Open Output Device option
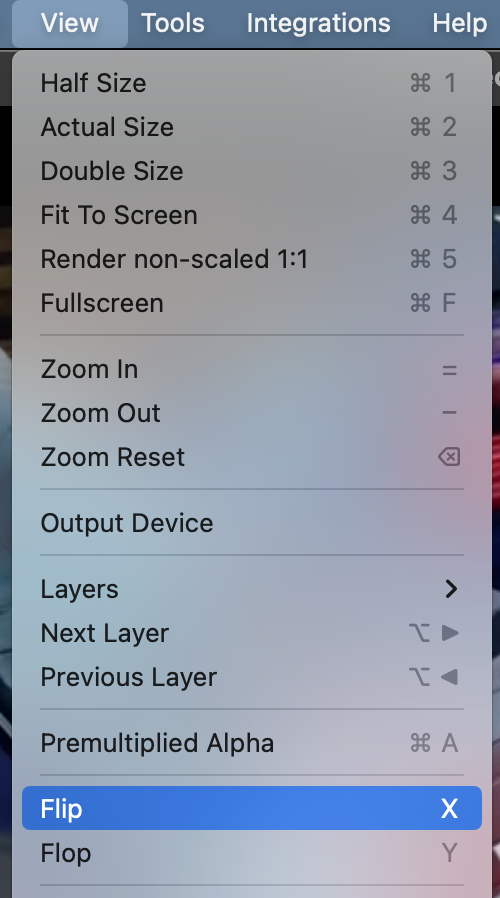The image size is (500, 898). tap(251, 523)
